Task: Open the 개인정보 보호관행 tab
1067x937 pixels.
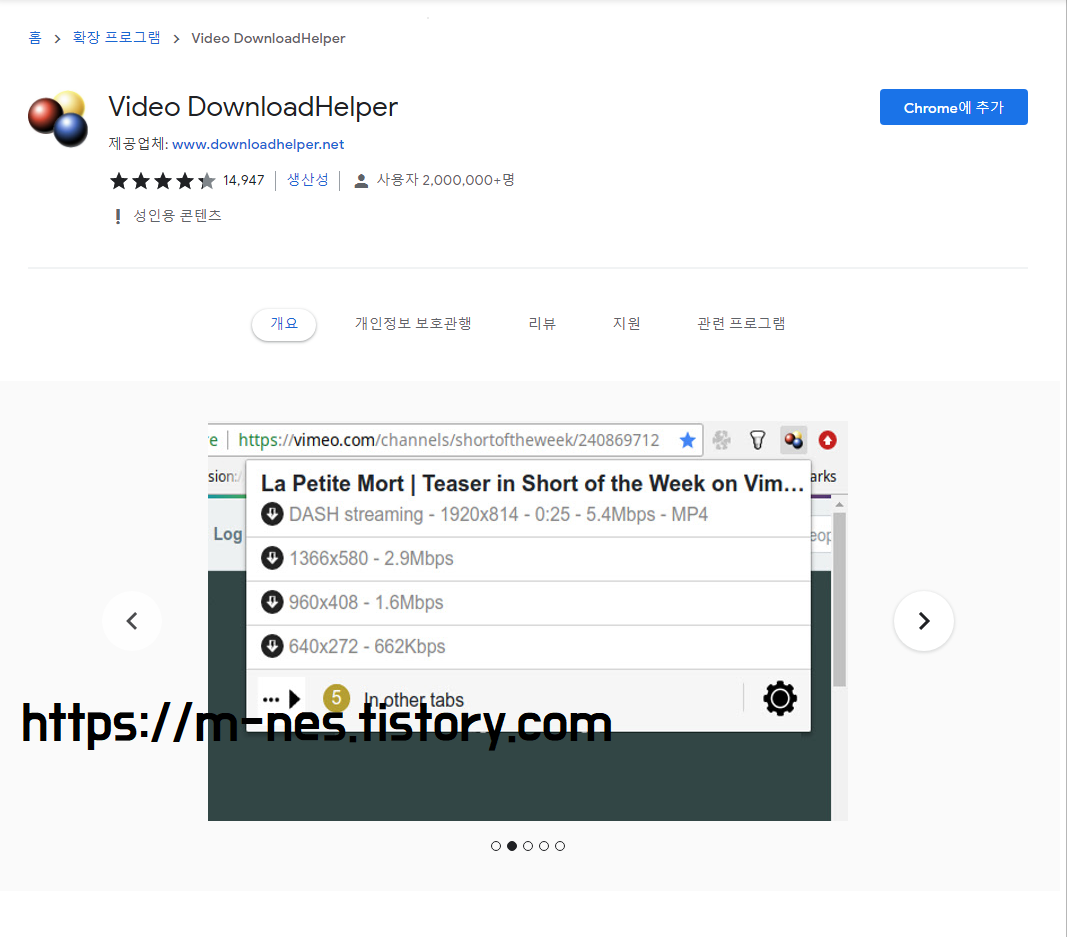Action: click(413, 324)
